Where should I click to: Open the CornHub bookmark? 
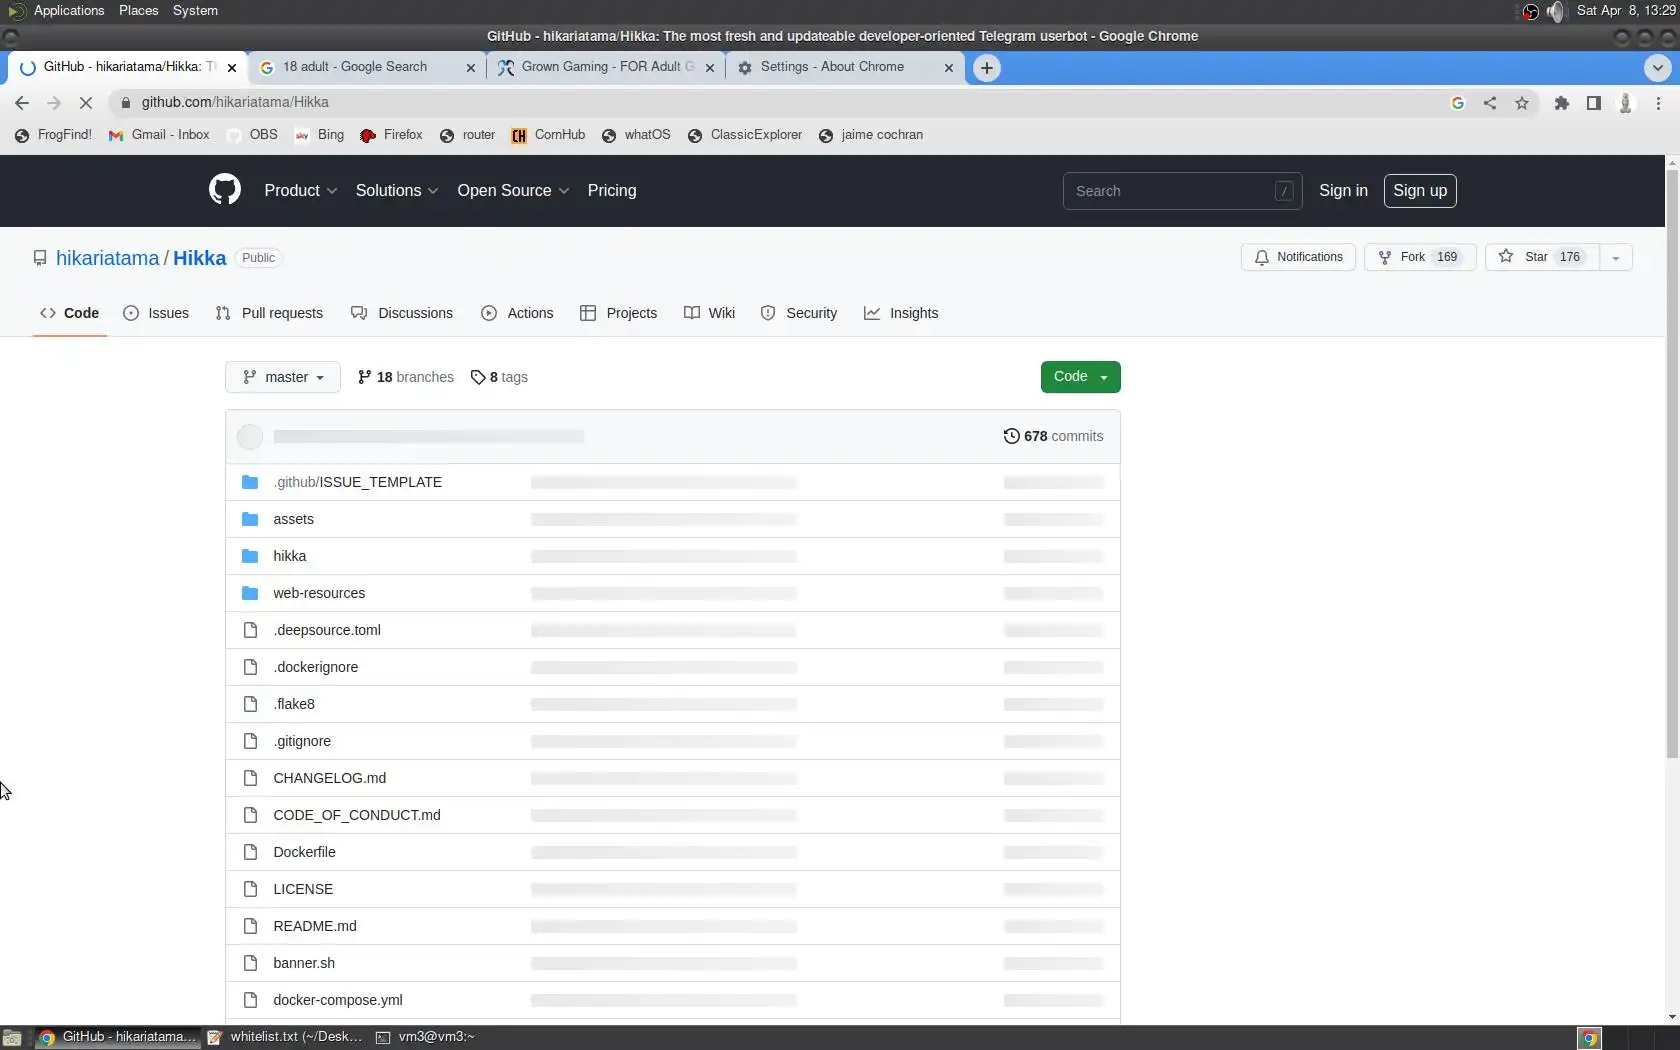pos(548,135)
